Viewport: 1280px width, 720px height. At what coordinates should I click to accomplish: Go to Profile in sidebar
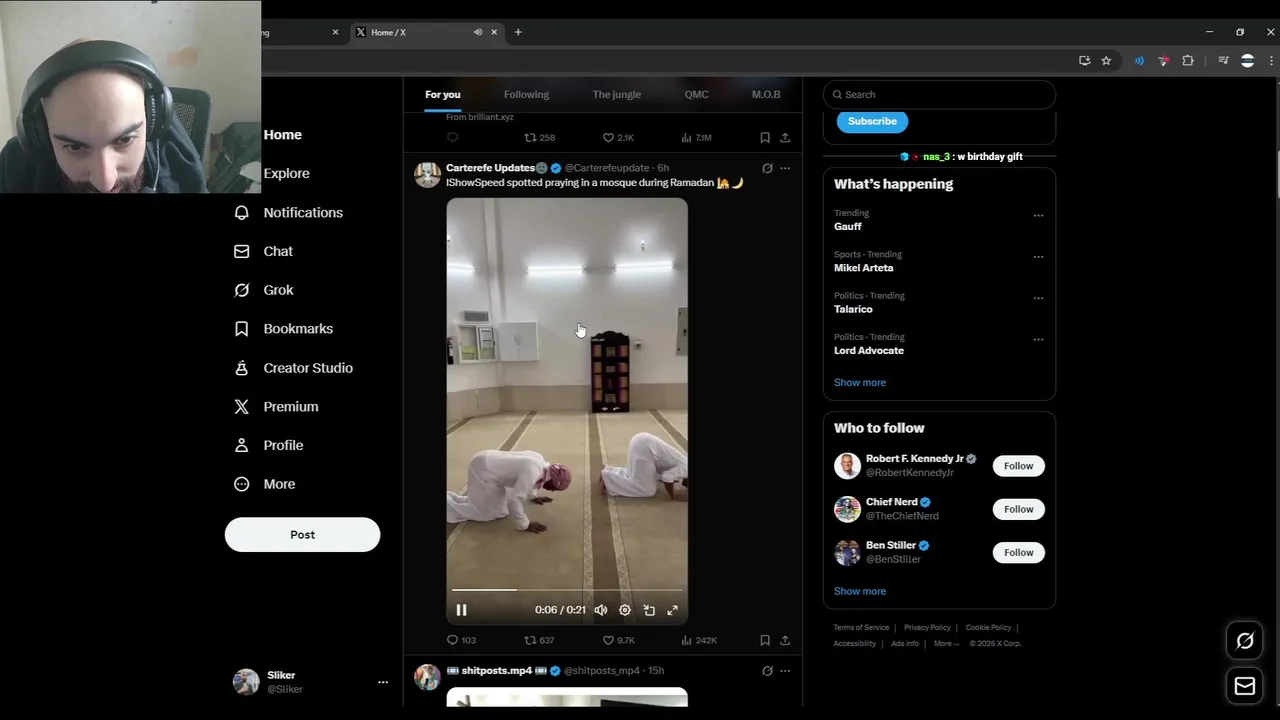click(268, 445)
